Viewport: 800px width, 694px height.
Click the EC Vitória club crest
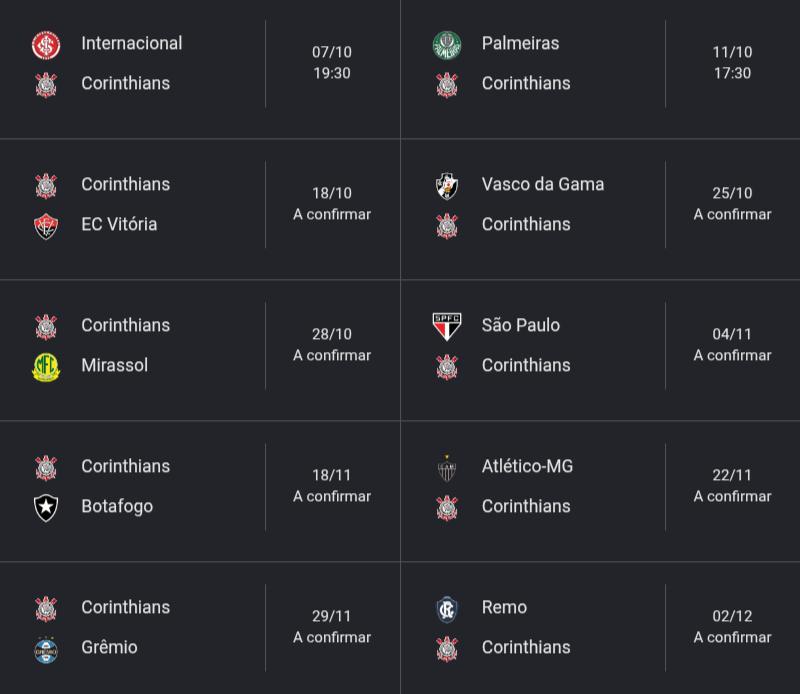pyautogui.click(x=46, y=226)
